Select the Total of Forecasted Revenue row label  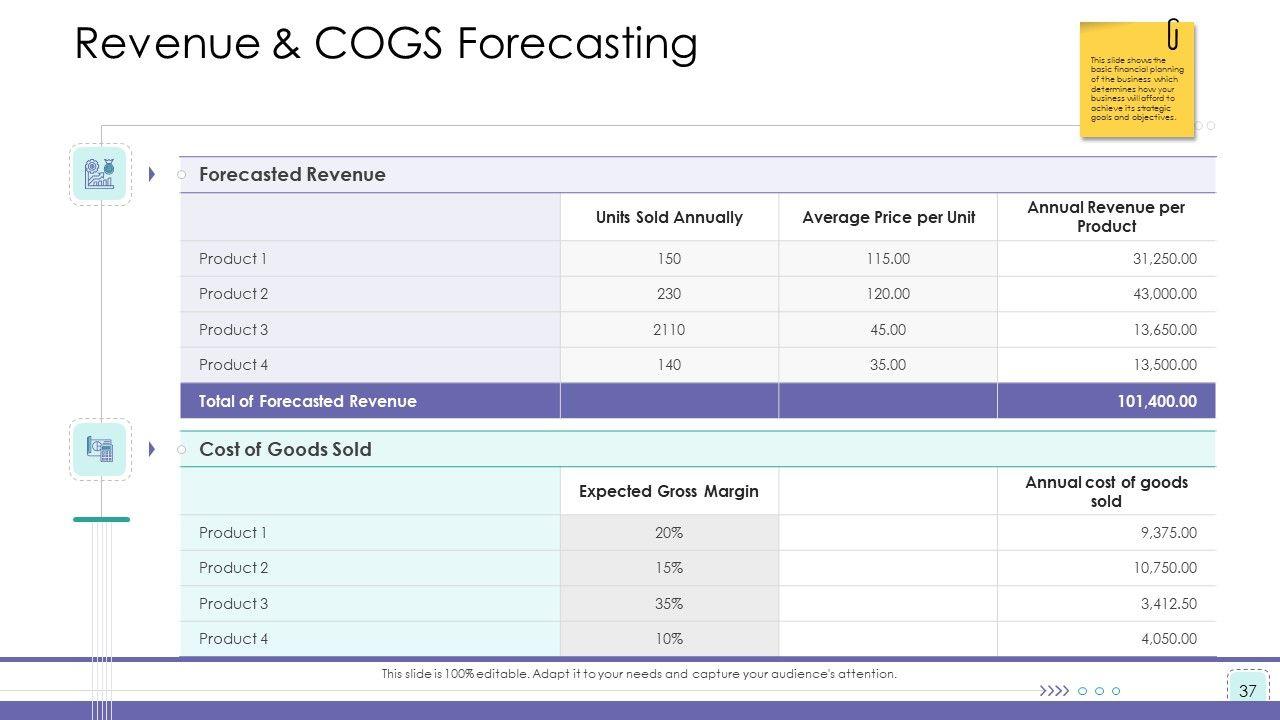(308, 401)
